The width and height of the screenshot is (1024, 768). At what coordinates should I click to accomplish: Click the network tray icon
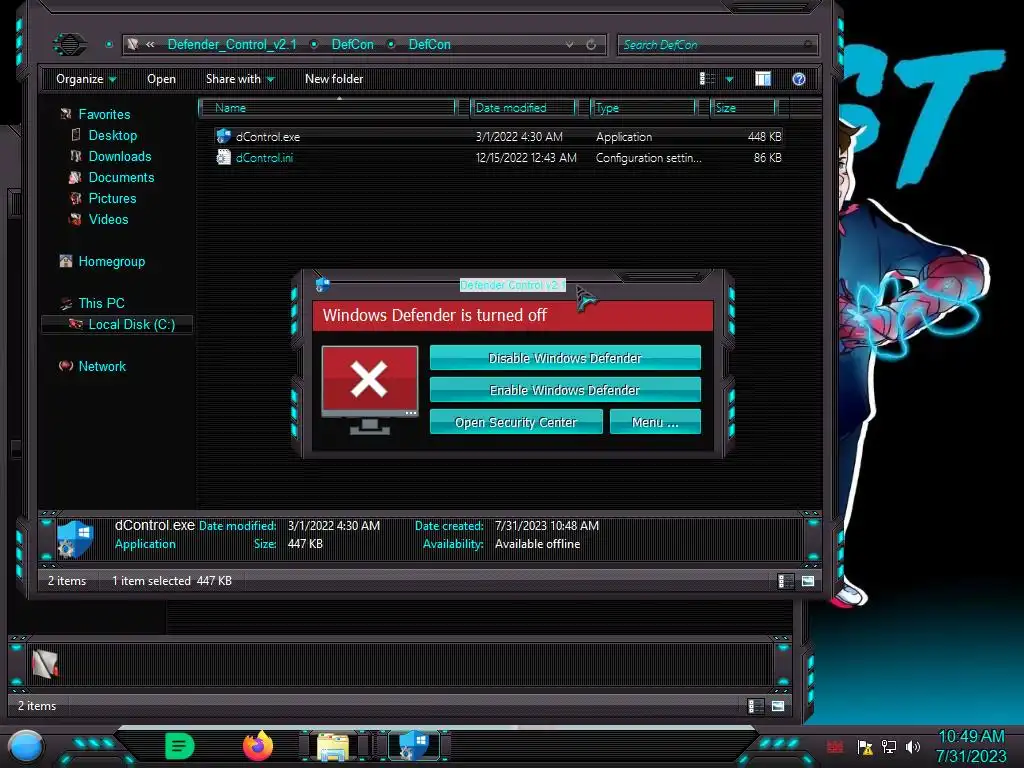click(889, 746)
